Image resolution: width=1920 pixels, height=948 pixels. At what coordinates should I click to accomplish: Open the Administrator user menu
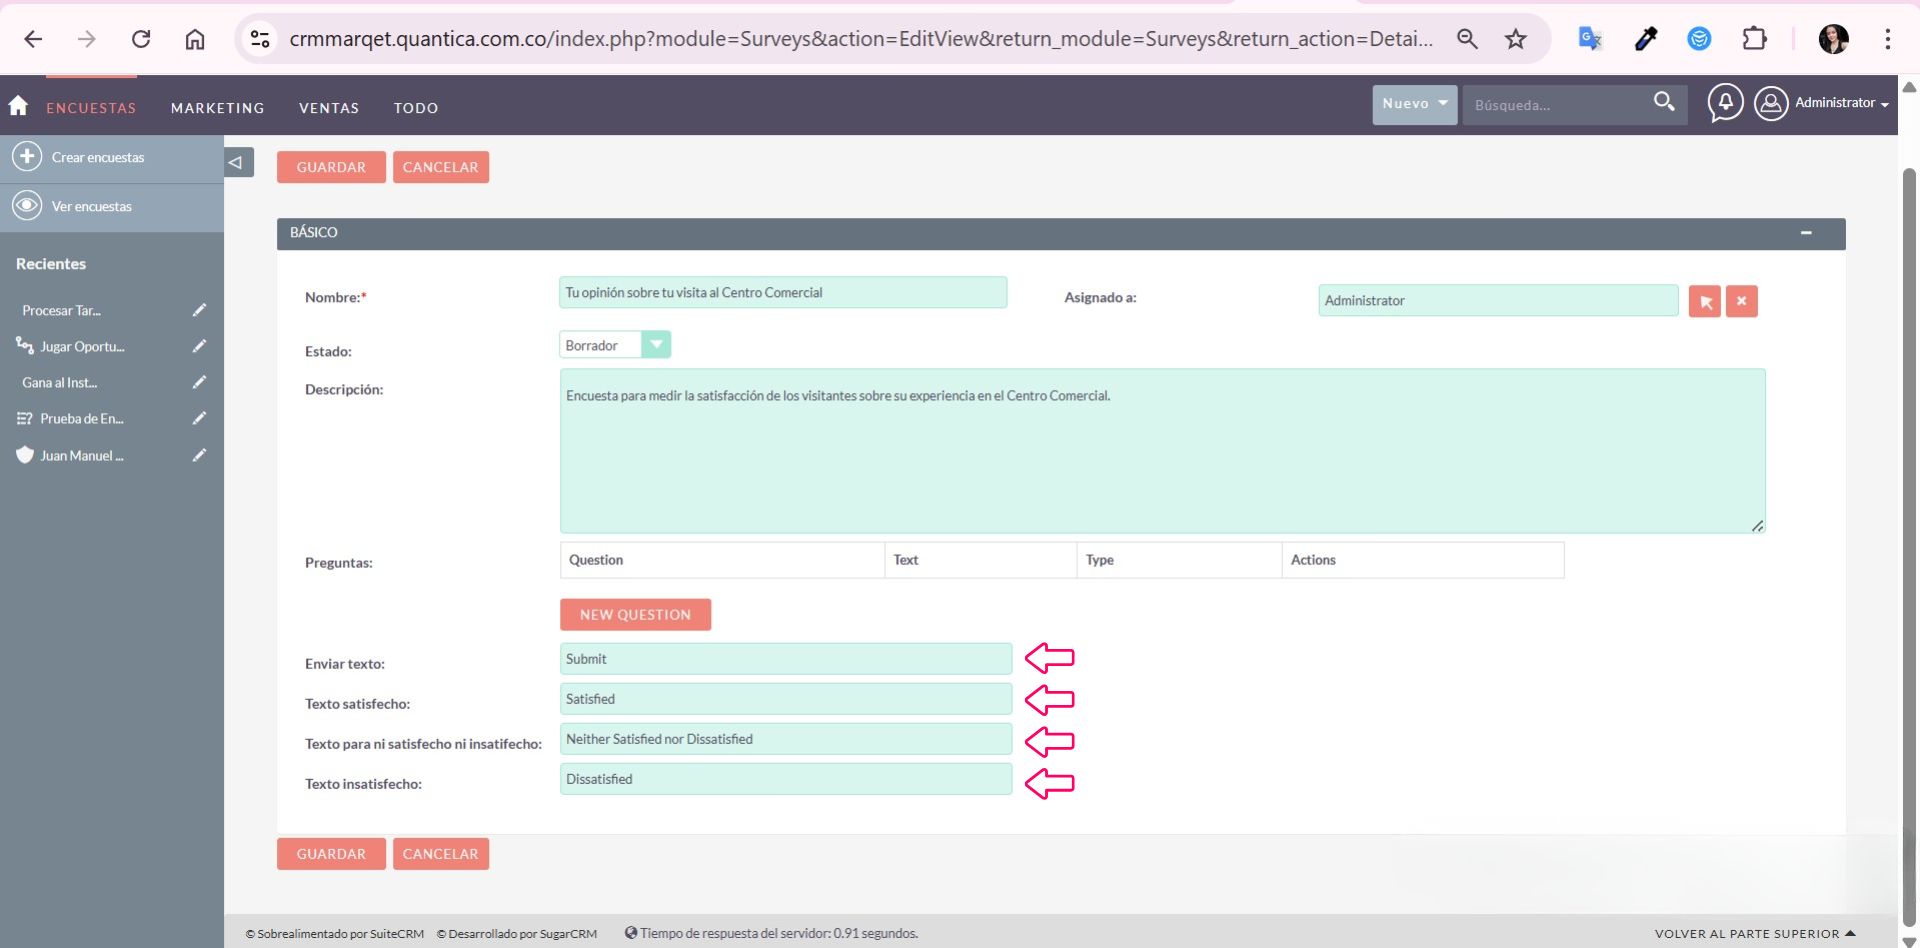pyautogui.click(x=1822, y=103)
